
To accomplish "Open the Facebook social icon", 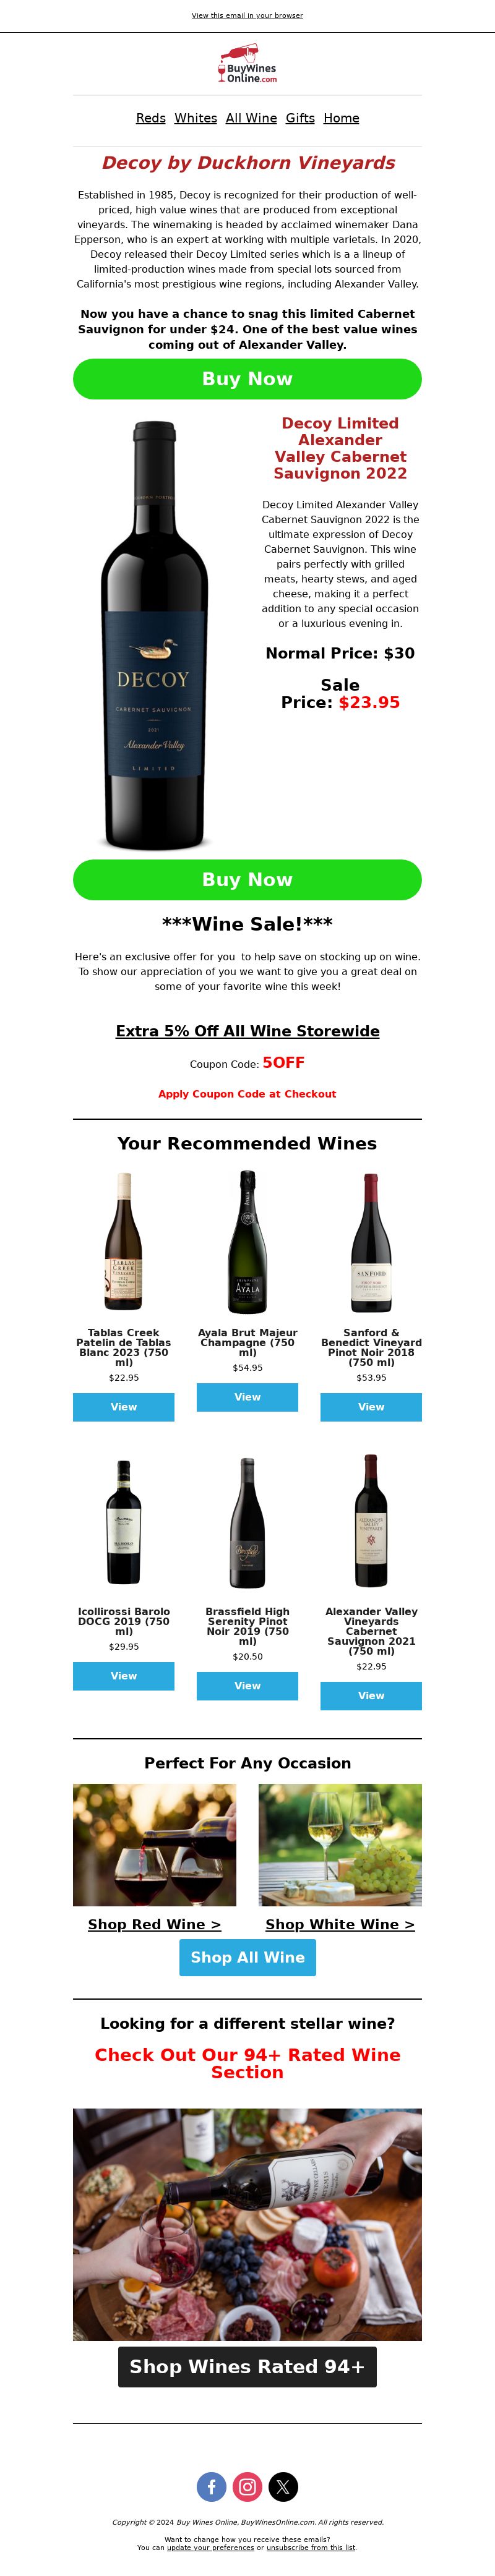I will pos(211,2486).
